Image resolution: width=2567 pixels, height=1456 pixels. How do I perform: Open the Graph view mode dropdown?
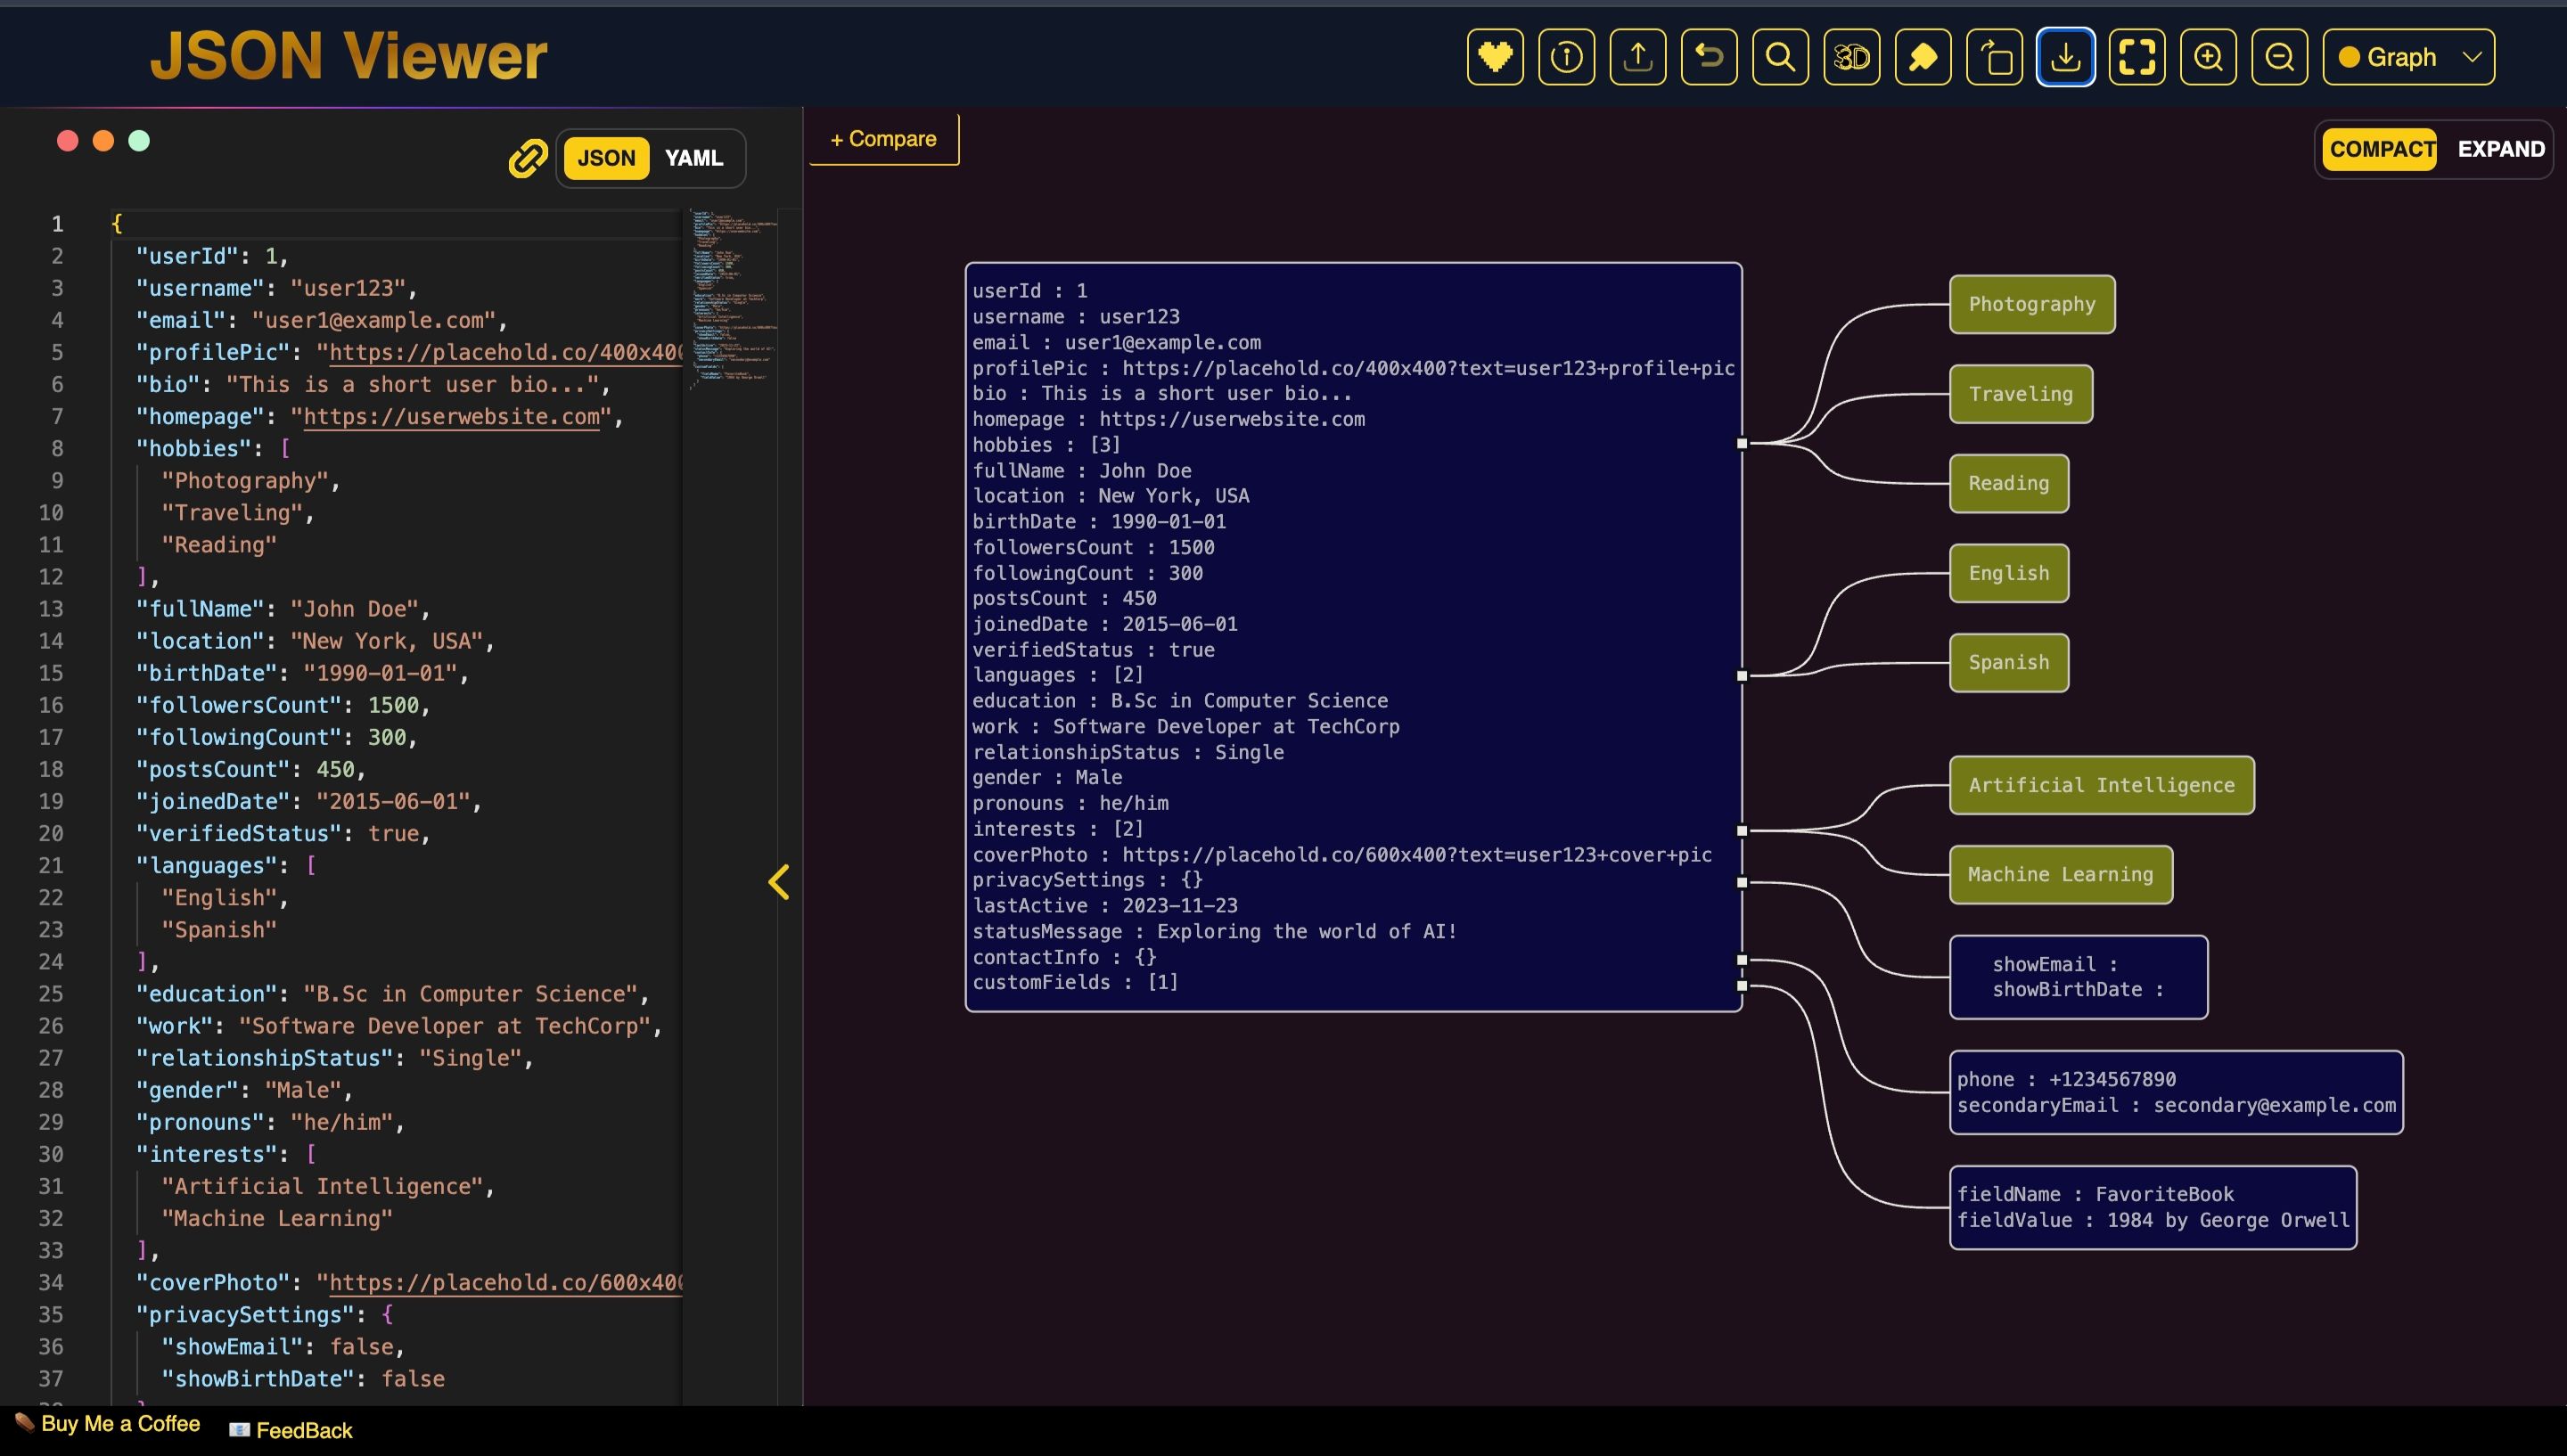[x=2408, y=57]
